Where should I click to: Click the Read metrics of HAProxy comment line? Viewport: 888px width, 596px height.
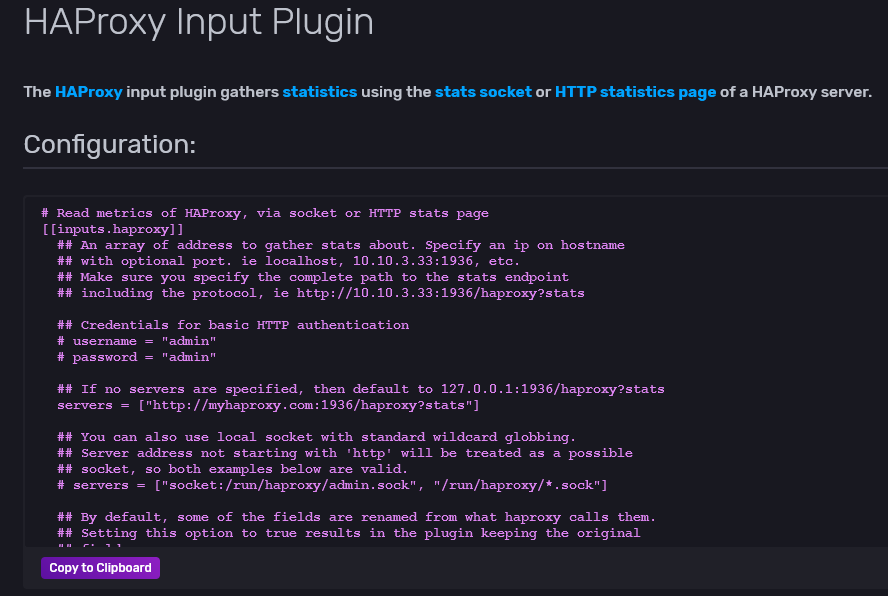point(264,213)
